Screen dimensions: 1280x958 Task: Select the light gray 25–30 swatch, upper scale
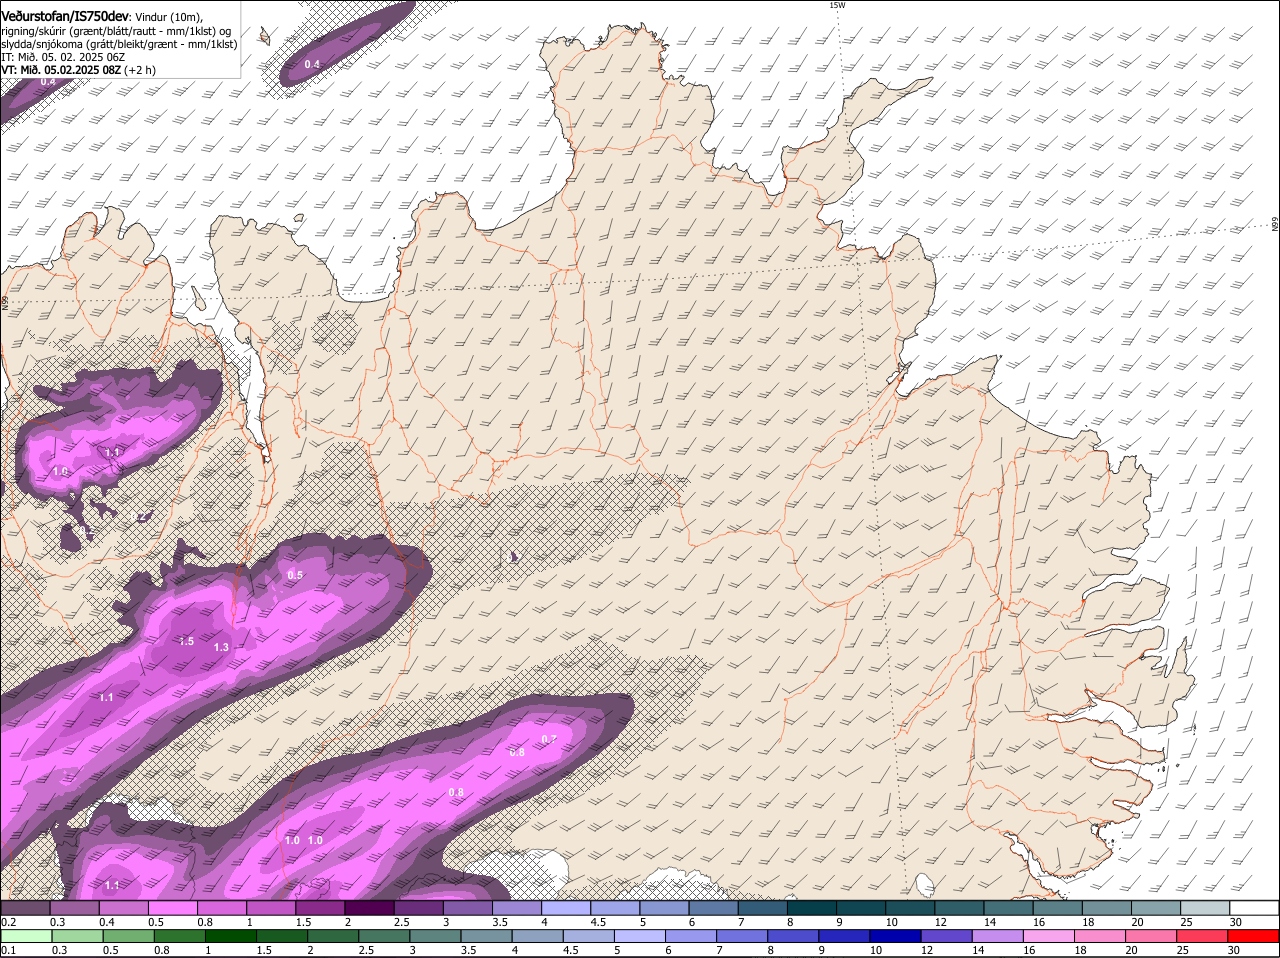tap(1207, 907)
